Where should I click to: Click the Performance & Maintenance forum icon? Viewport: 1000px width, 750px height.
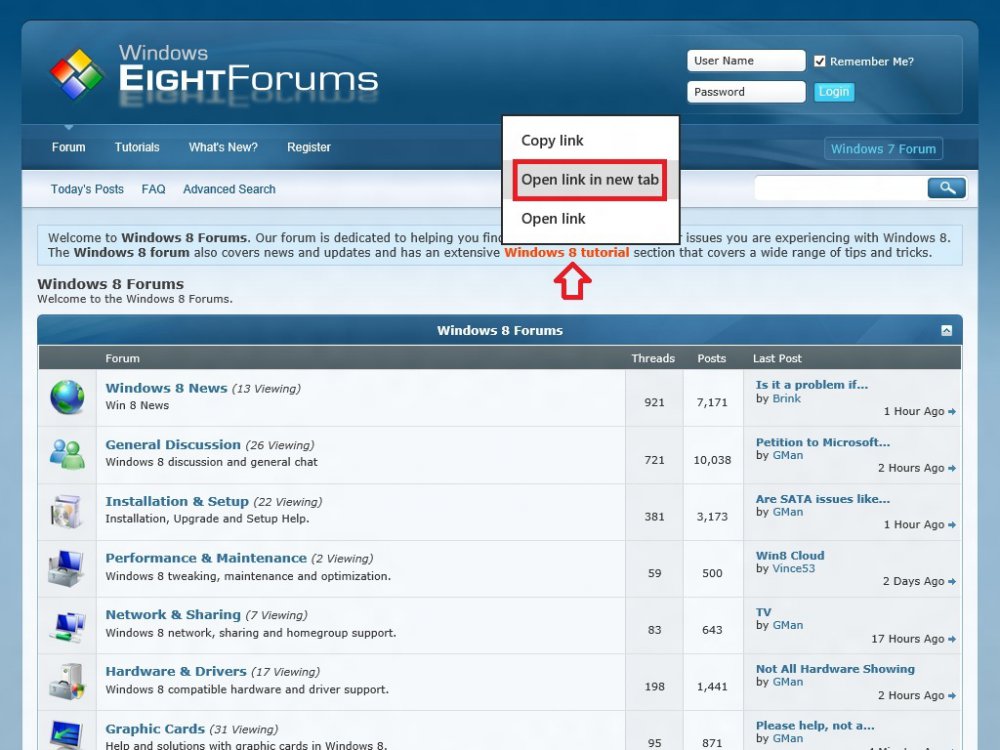67,568
